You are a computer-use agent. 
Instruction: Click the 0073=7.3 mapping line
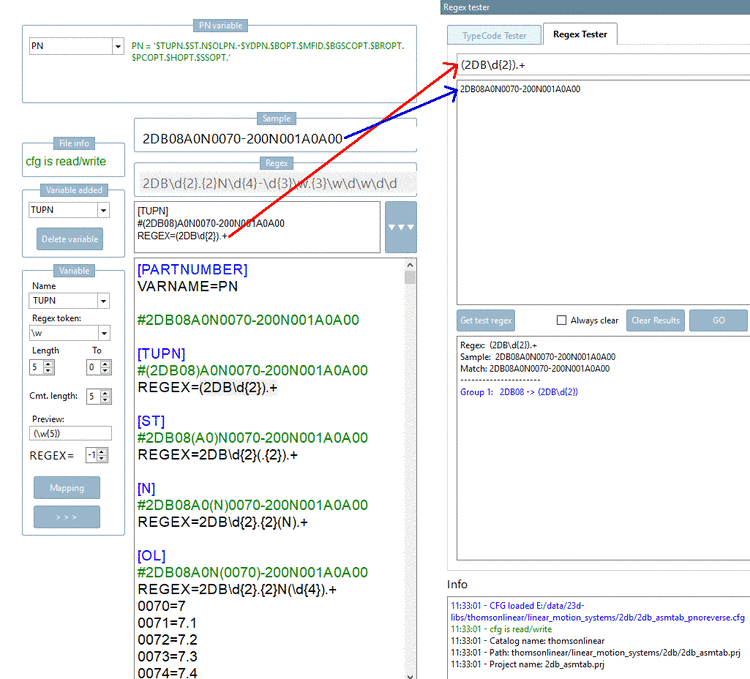167,657
